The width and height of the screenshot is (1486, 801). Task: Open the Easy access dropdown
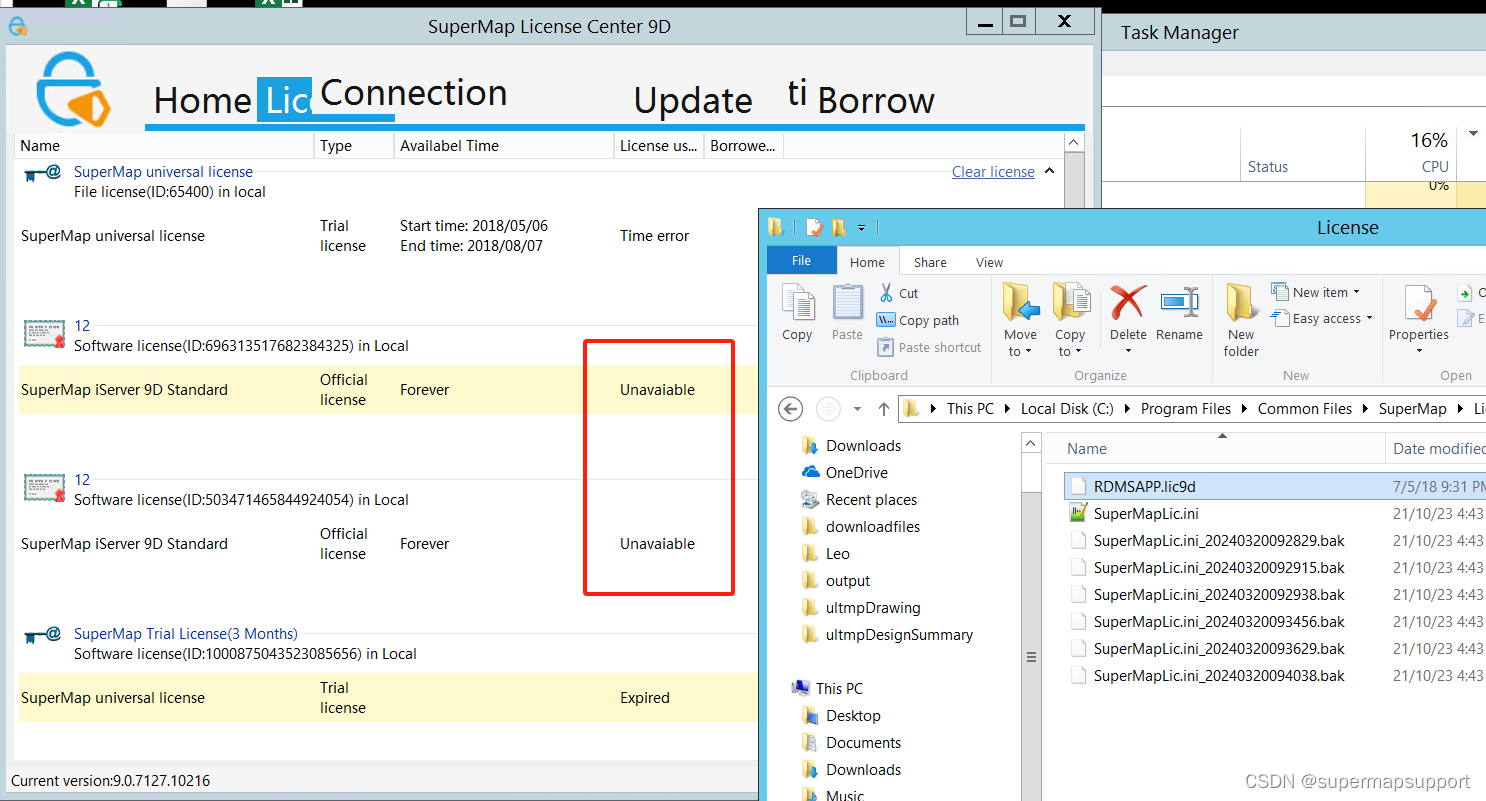(1322, 318)
